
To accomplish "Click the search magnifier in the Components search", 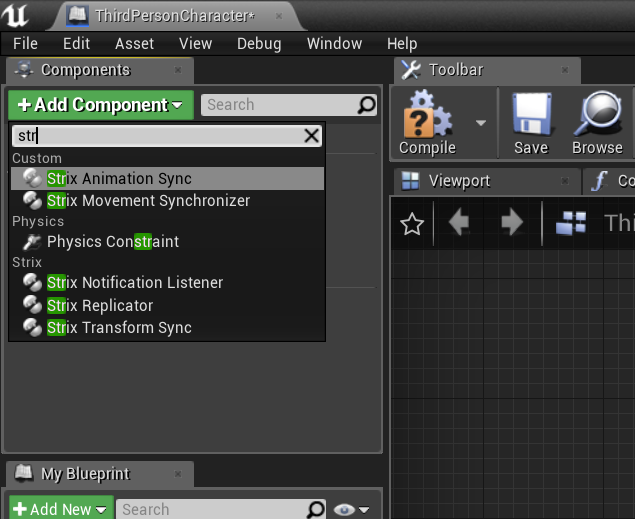I will click(367, 105).
